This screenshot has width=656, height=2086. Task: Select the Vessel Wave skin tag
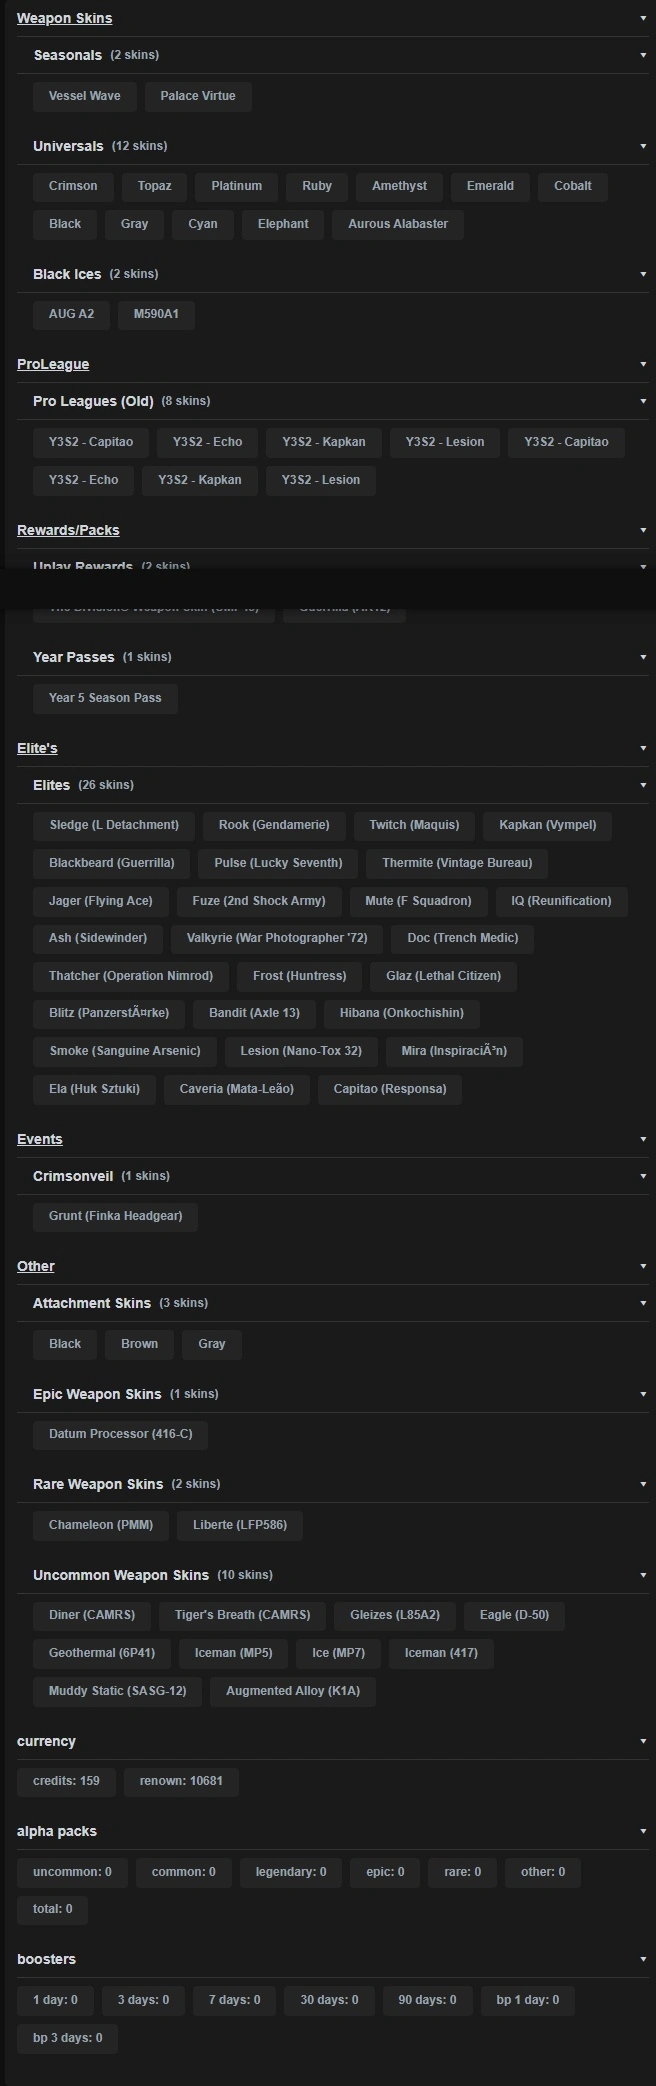pyautogui.click(x=84, y=96)
